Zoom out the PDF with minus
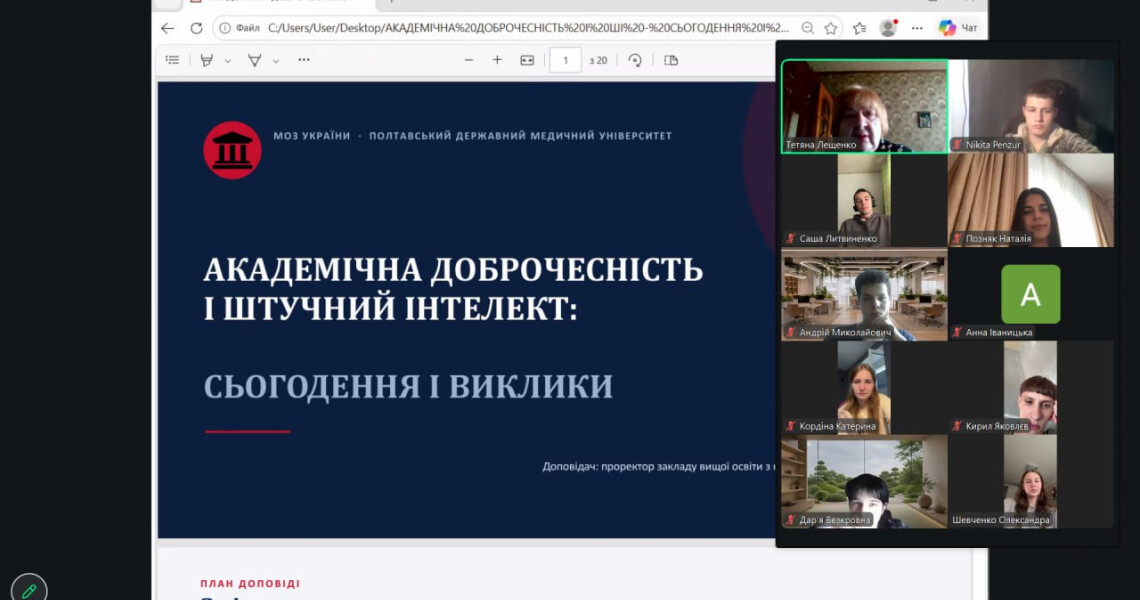Viewport: 1140px width, 600px height. (469, 60)
